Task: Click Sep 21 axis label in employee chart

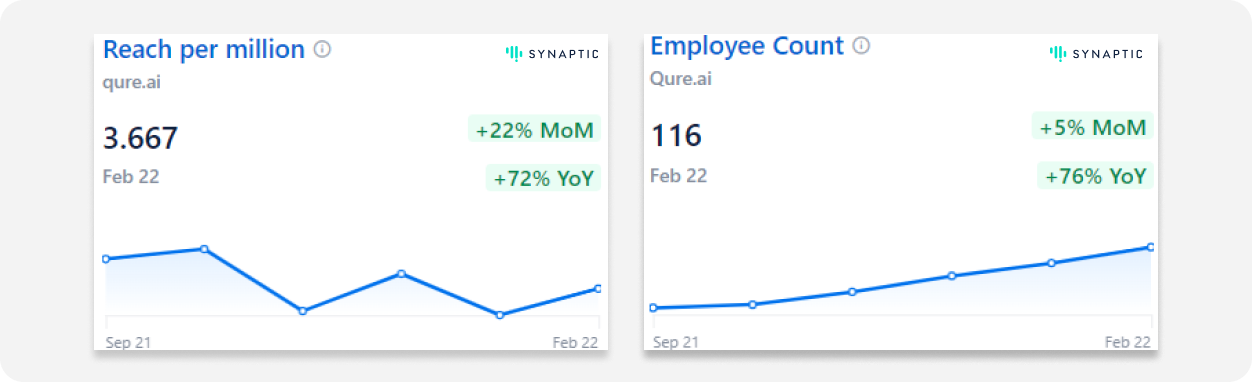Action: click(675, 342)
